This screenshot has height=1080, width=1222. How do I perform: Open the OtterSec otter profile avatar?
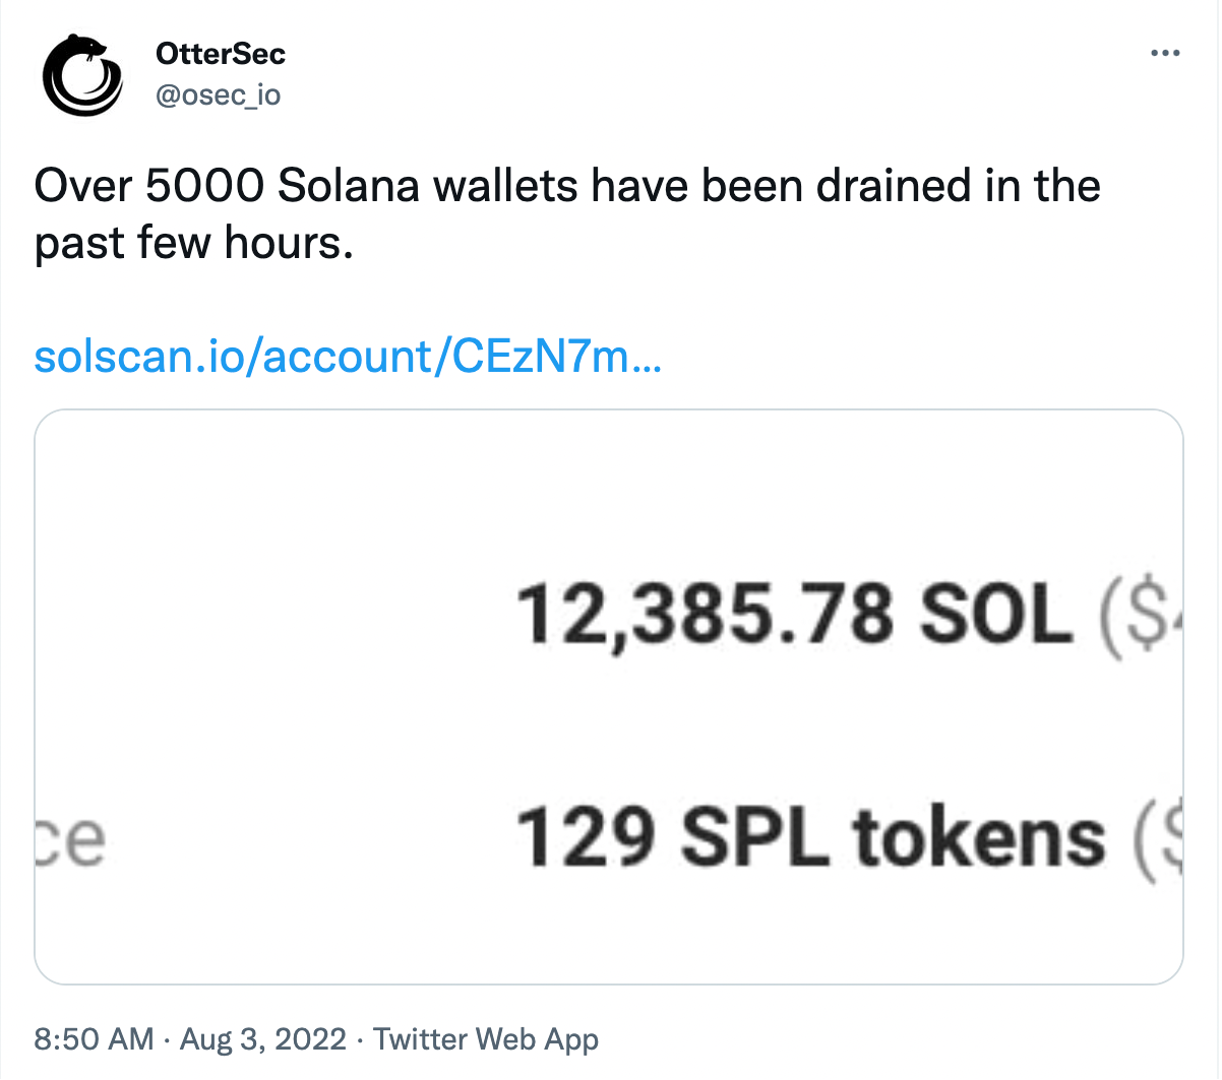[x=81, y=75]
